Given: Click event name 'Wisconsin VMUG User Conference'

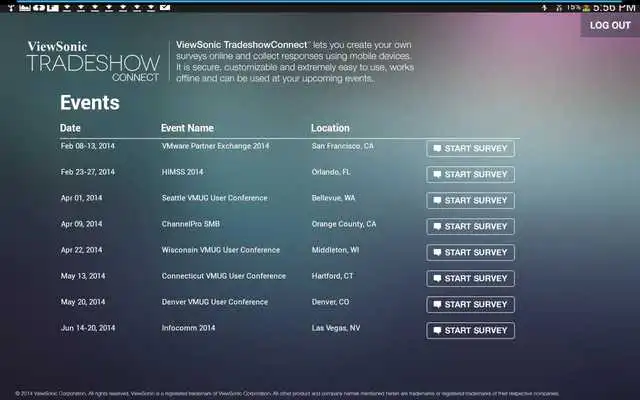Looking at the screenshot, I should 221,250.
